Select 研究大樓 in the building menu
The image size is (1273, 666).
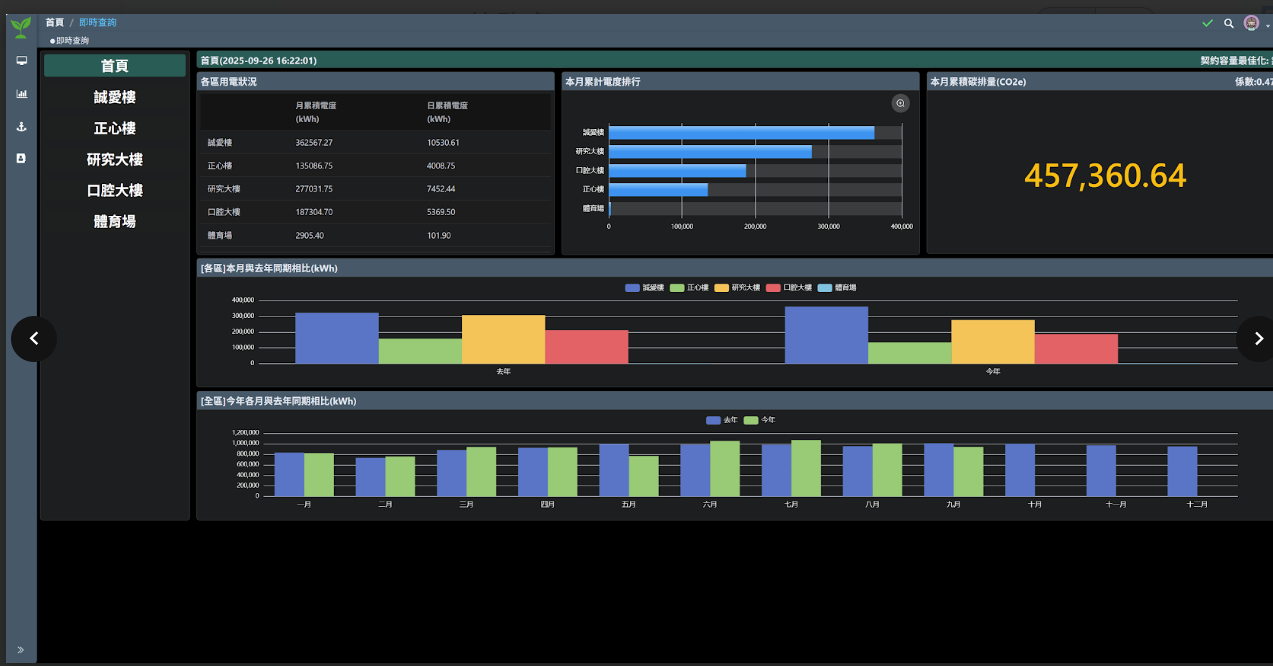click(x=115, y=159)
